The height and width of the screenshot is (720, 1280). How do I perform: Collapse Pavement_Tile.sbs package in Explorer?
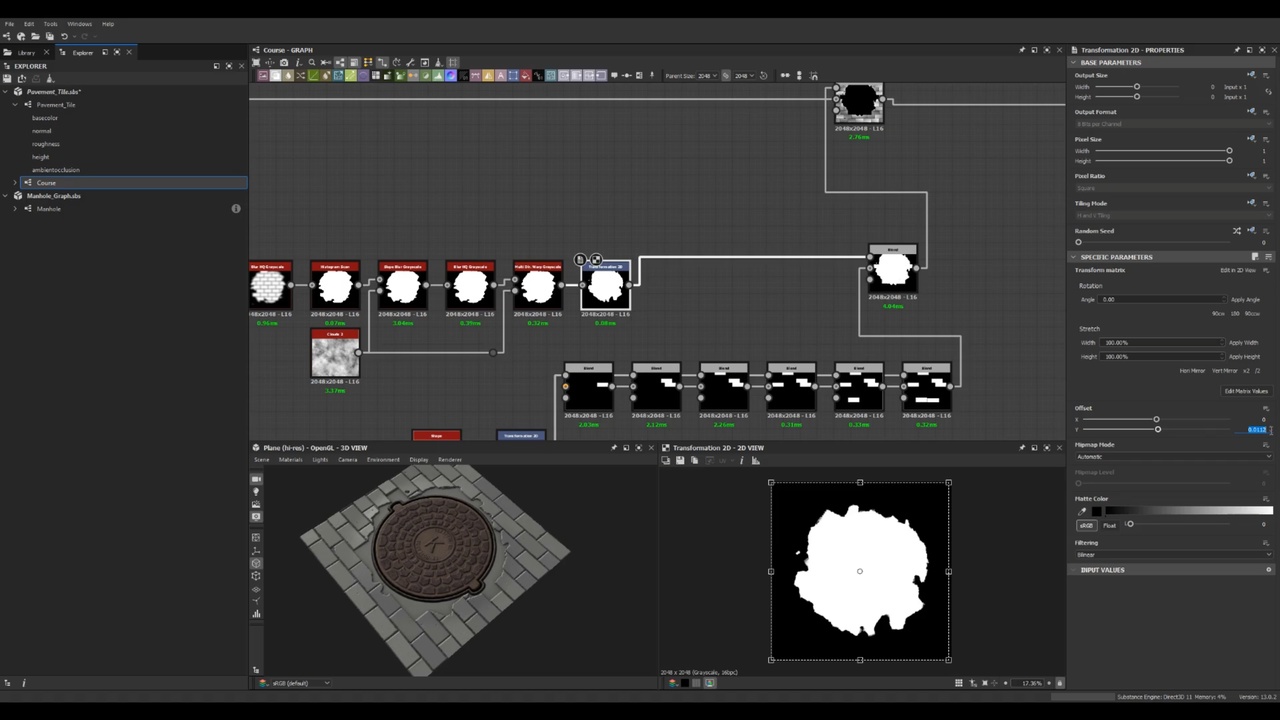coord(5,92)
